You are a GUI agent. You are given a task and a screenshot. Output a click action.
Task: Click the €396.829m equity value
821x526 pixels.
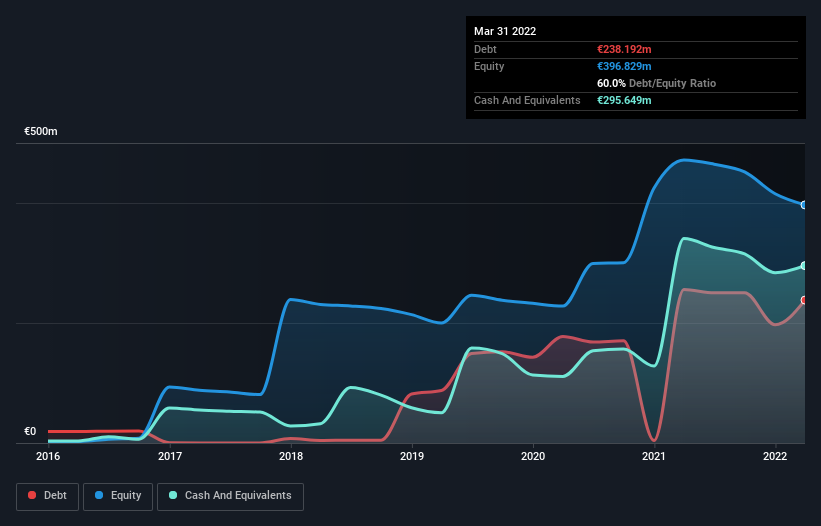(624, 66)
